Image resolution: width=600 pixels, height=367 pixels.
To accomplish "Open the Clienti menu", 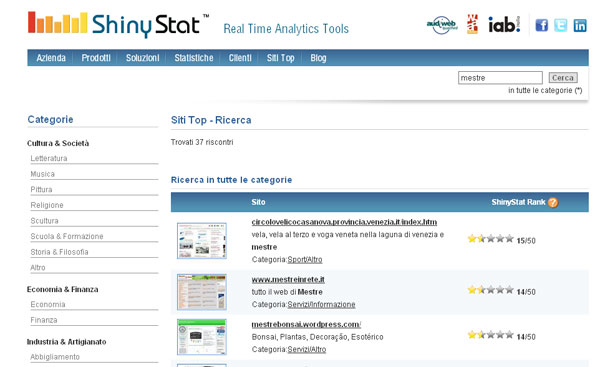I will tap(240, 58).
